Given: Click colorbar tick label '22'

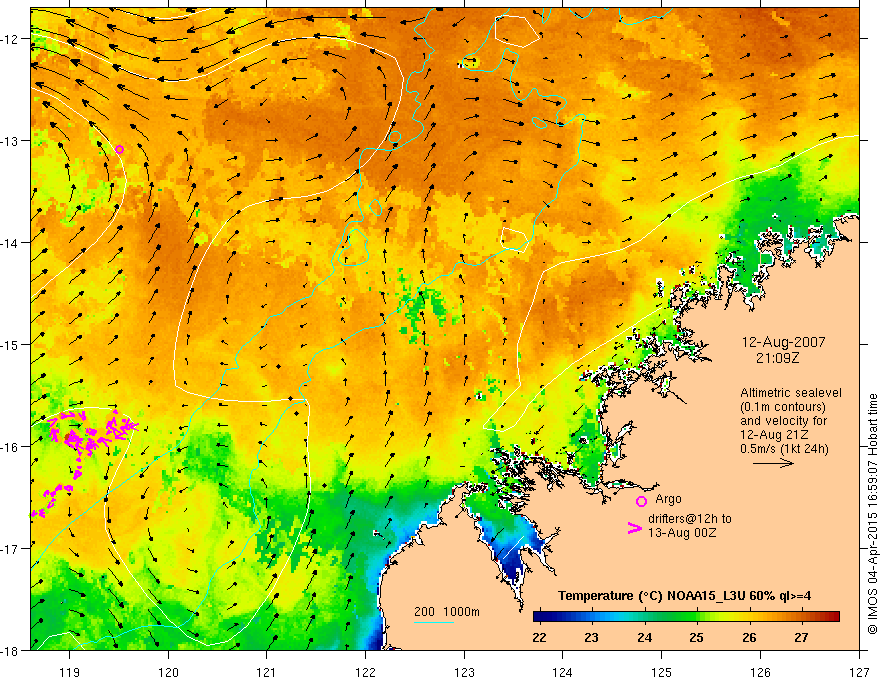Looking at the screenshot, I should pyautogui.click(x=539, y=637).
